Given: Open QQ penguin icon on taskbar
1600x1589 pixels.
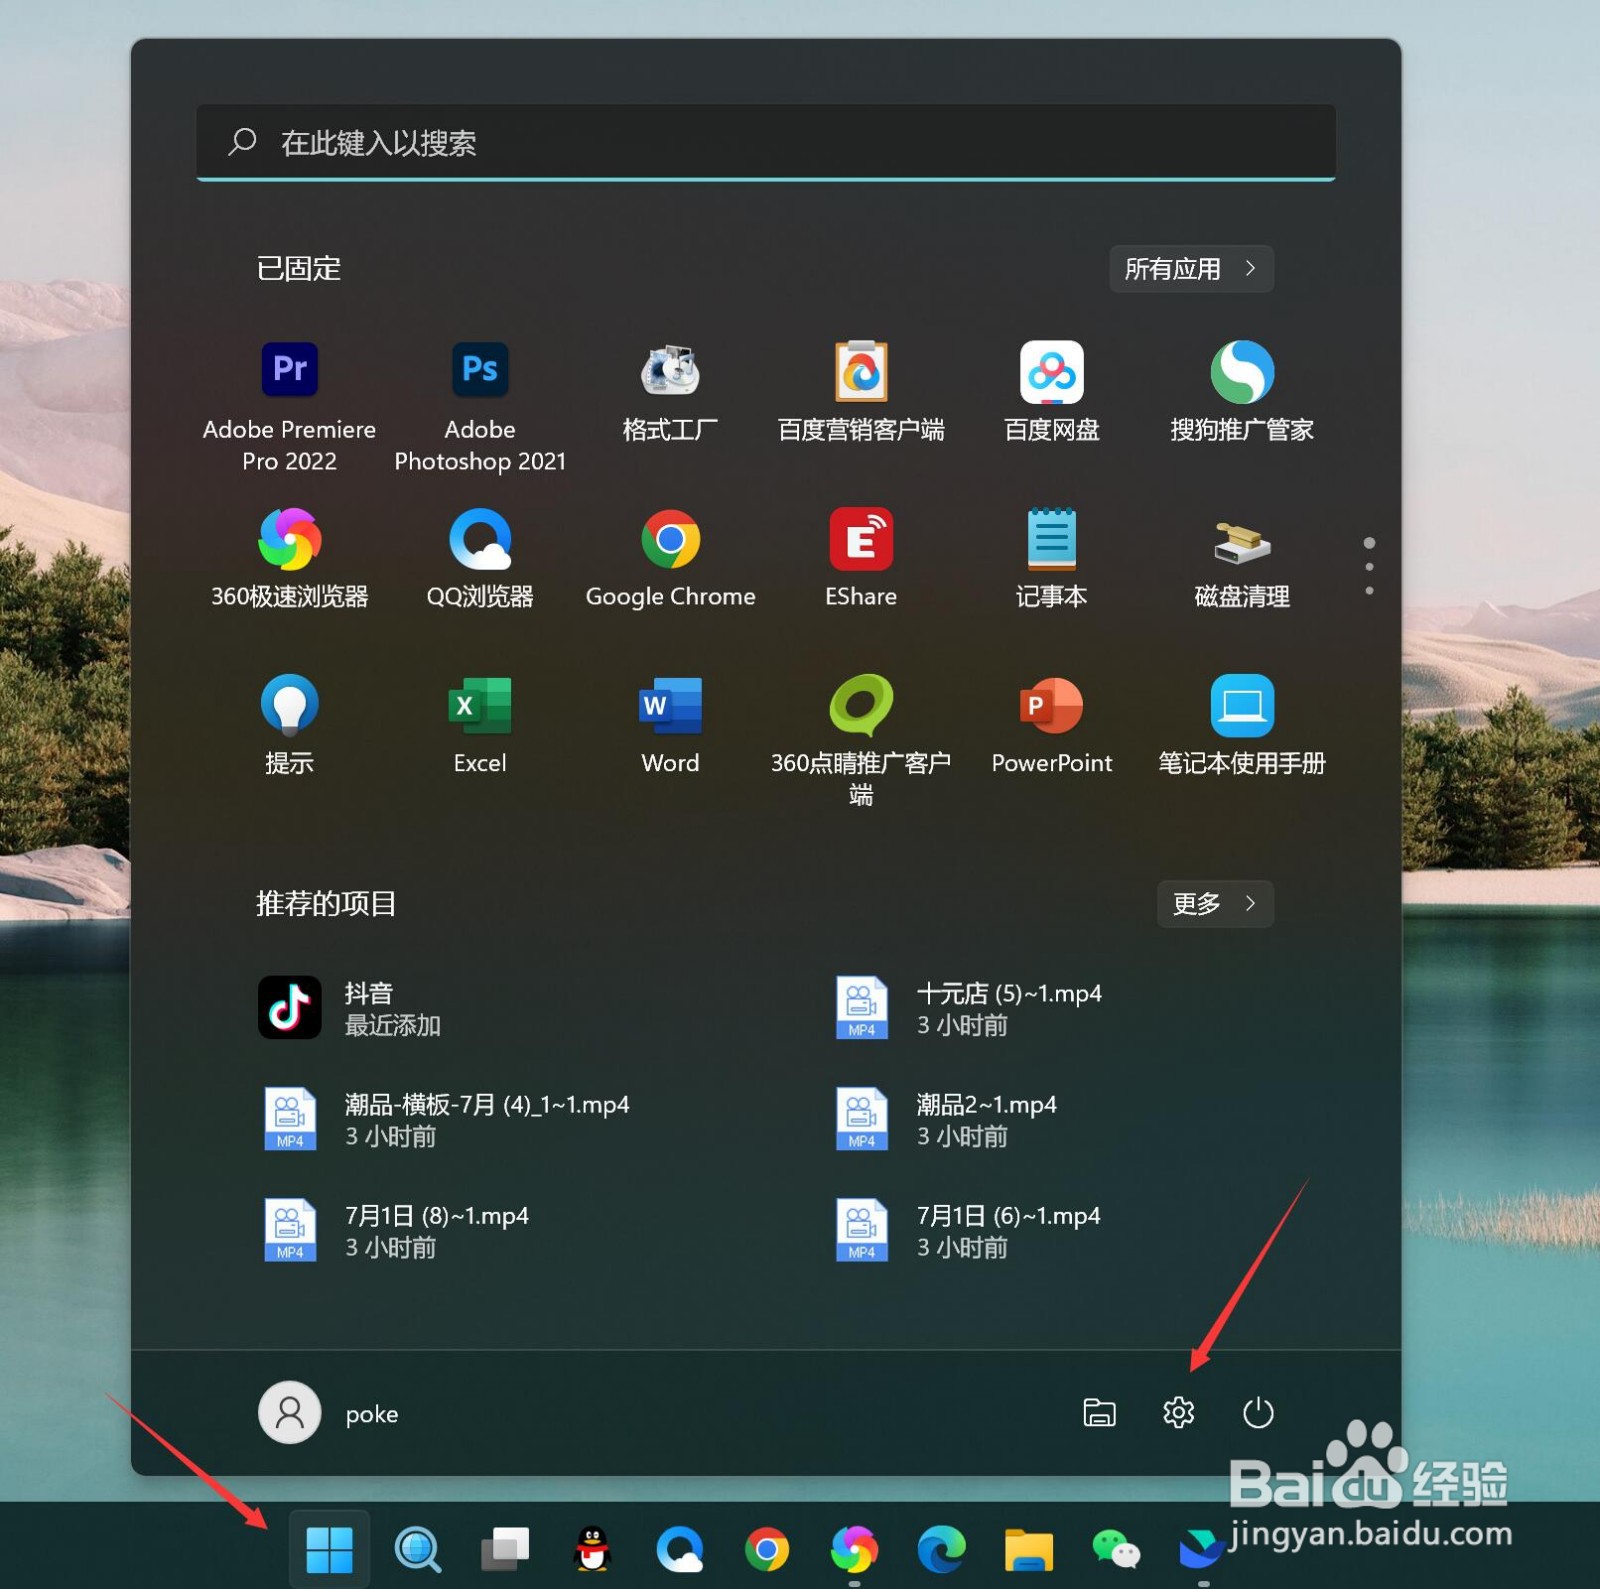Looking at the screenshot, I should tap(592, 1549).
